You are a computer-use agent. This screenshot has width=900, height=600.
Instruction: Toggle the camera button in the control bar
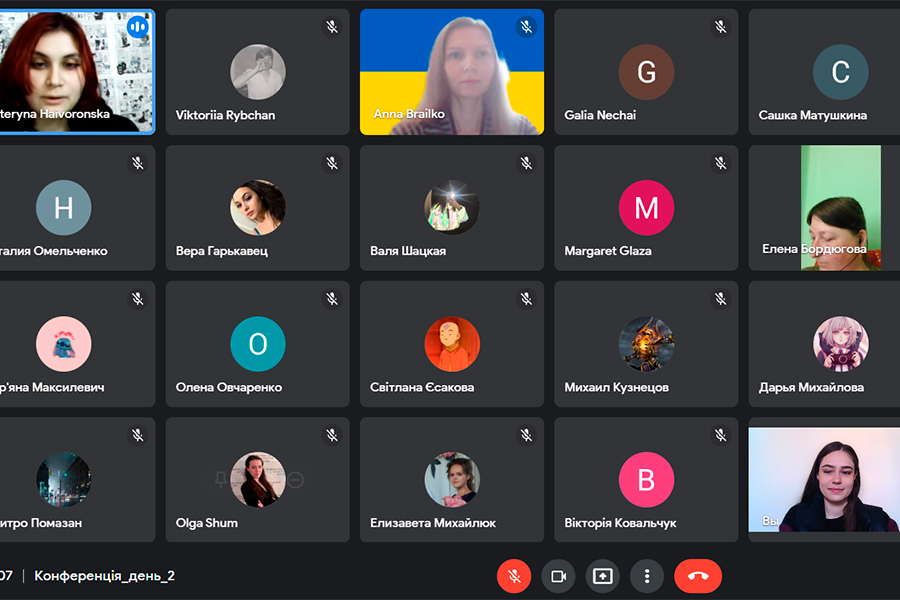click(558, 576)
